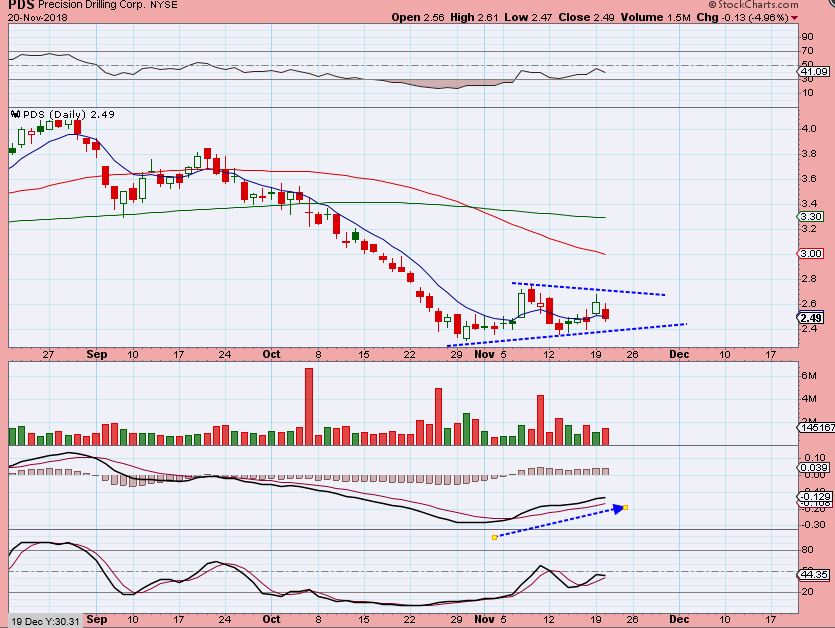This screenshot has width=835, height=628.
Task: Click the MACD line tag -0.129
Action: (814, 496)
